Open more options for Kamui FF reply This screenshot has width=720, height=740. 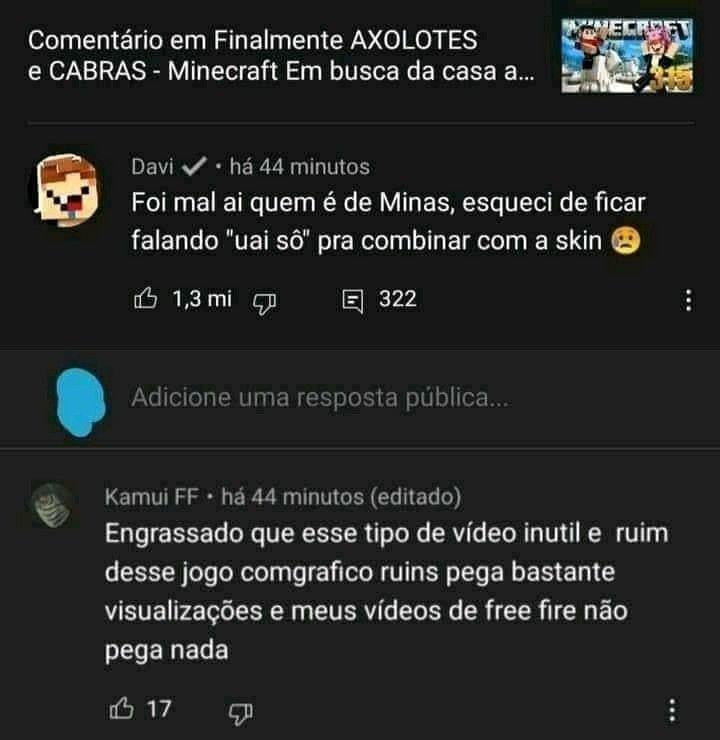coord(673,710)
